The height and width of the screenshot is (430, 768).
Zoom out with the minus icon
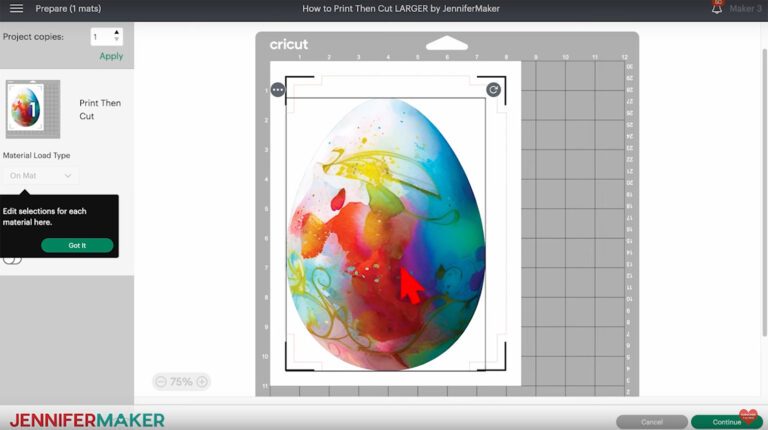(x=161, y=382)
